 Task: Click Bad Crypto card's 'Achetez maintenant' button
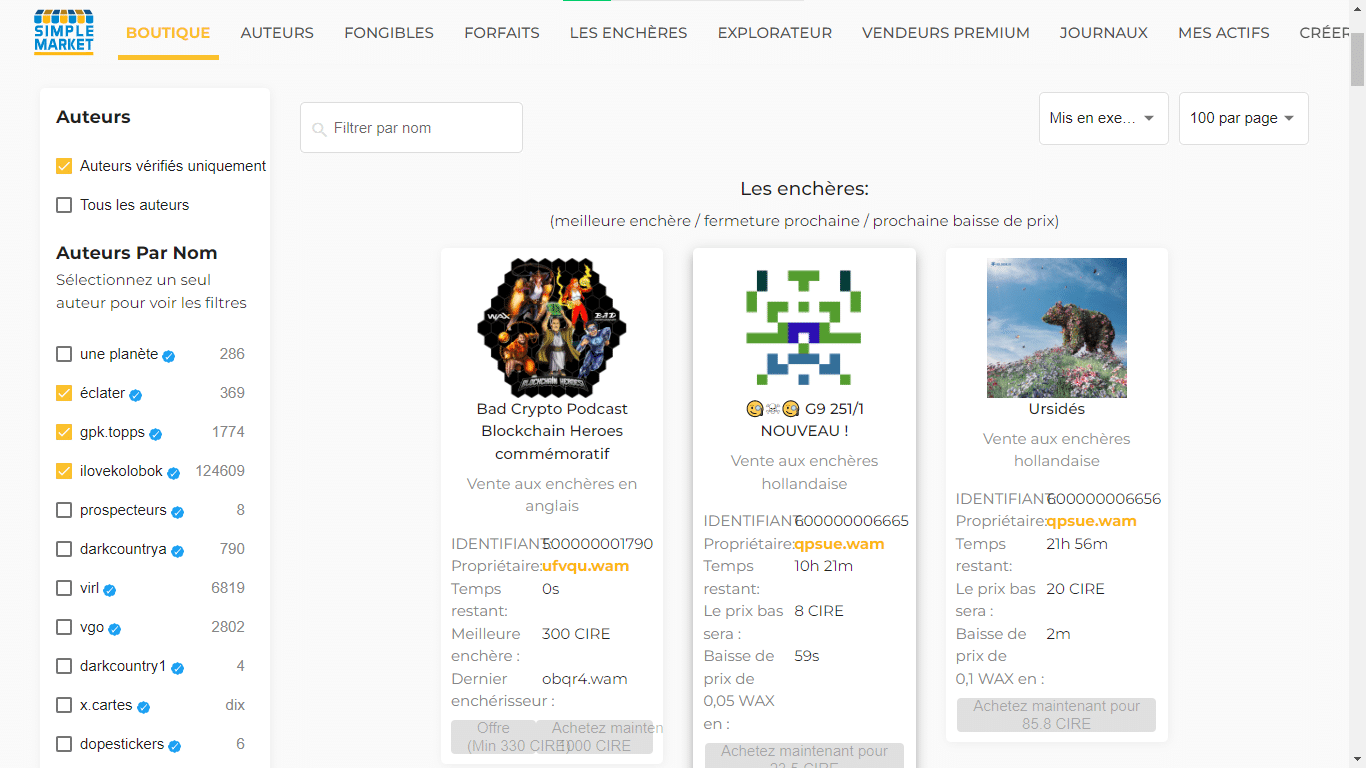point(594,737)
